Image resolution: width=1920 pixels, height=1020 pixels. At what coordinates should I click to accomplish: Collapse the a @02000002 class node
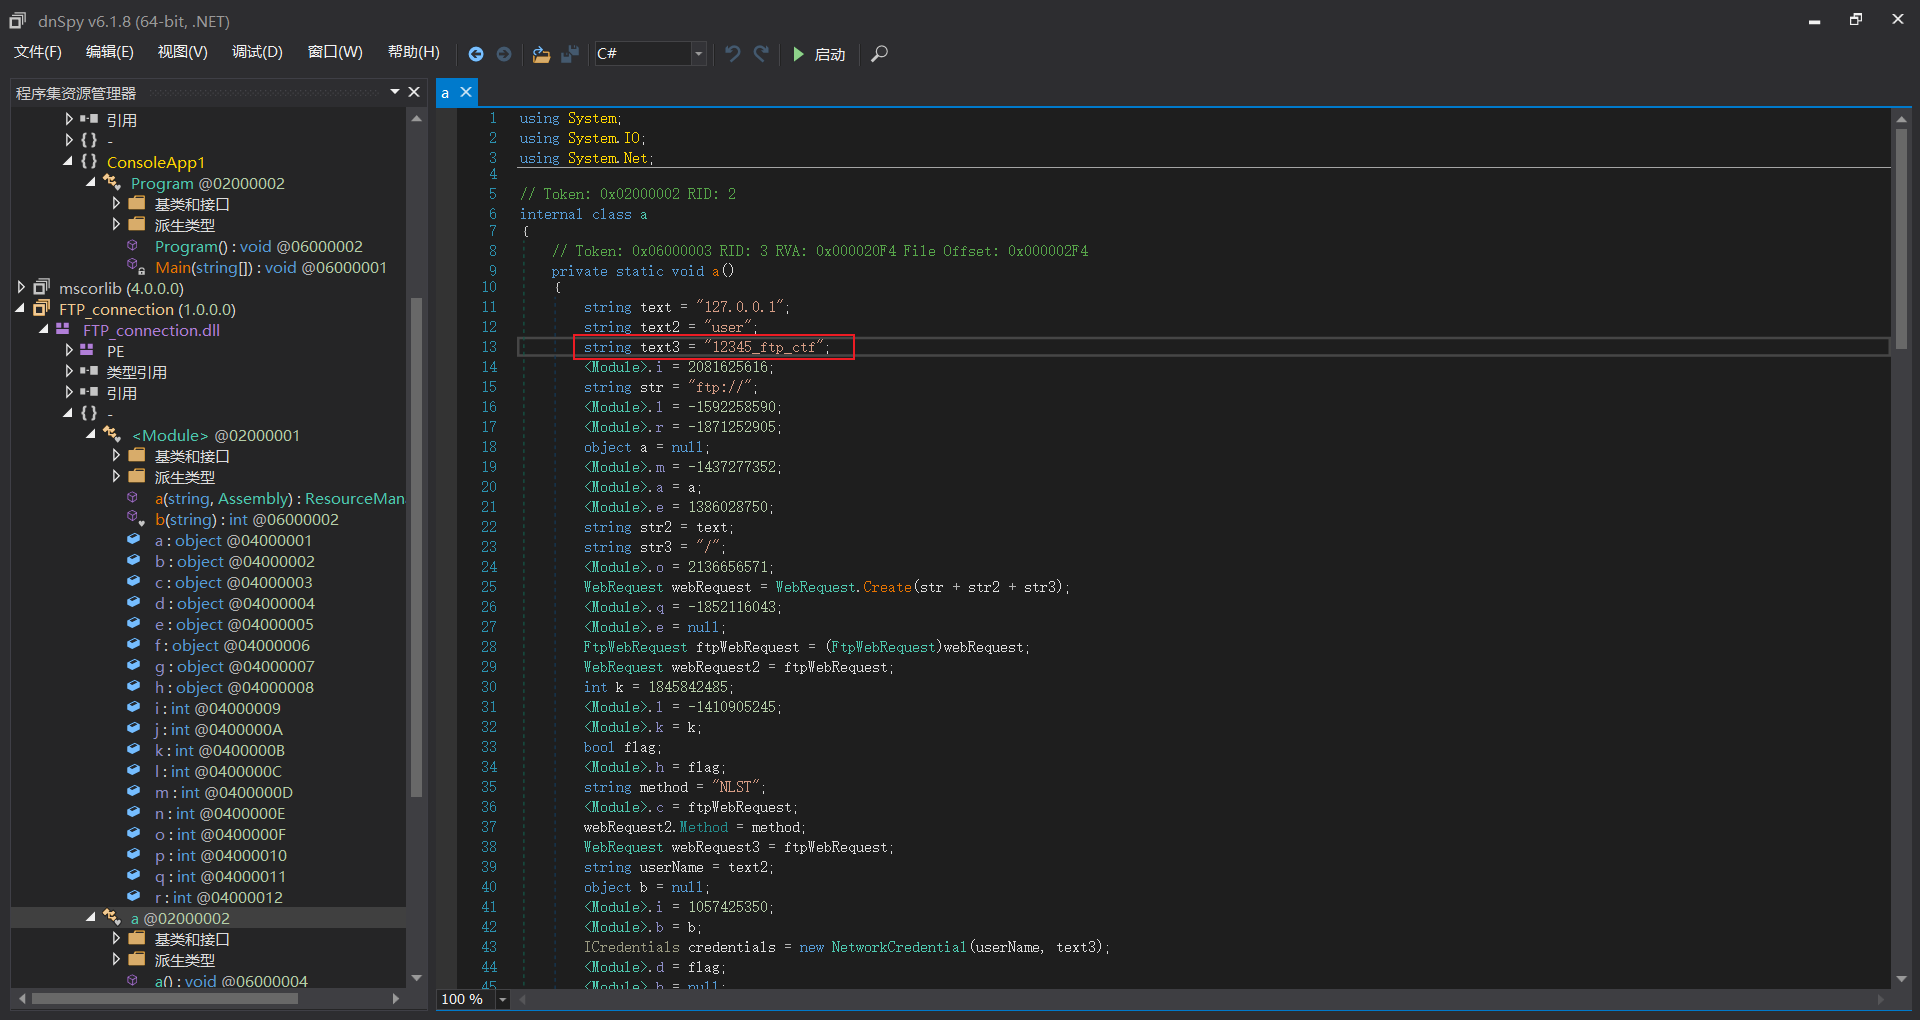91,918
